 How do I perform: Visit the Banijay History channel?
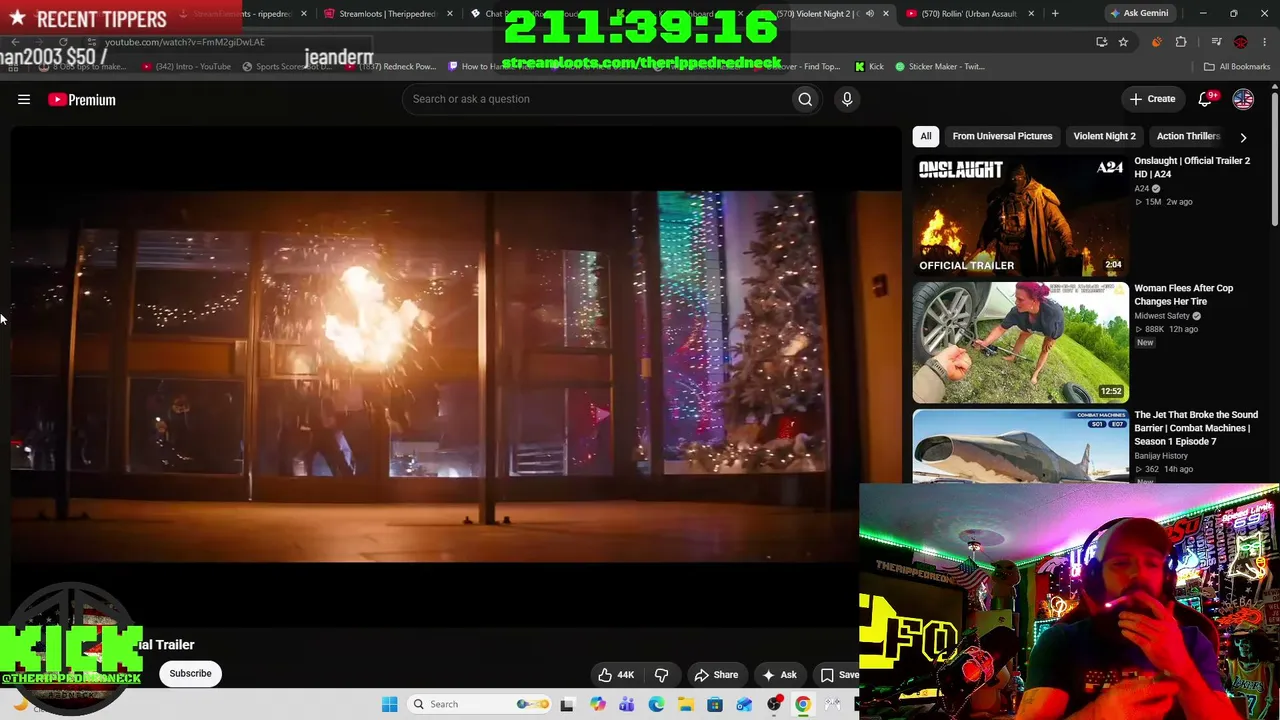(1161, 456)
